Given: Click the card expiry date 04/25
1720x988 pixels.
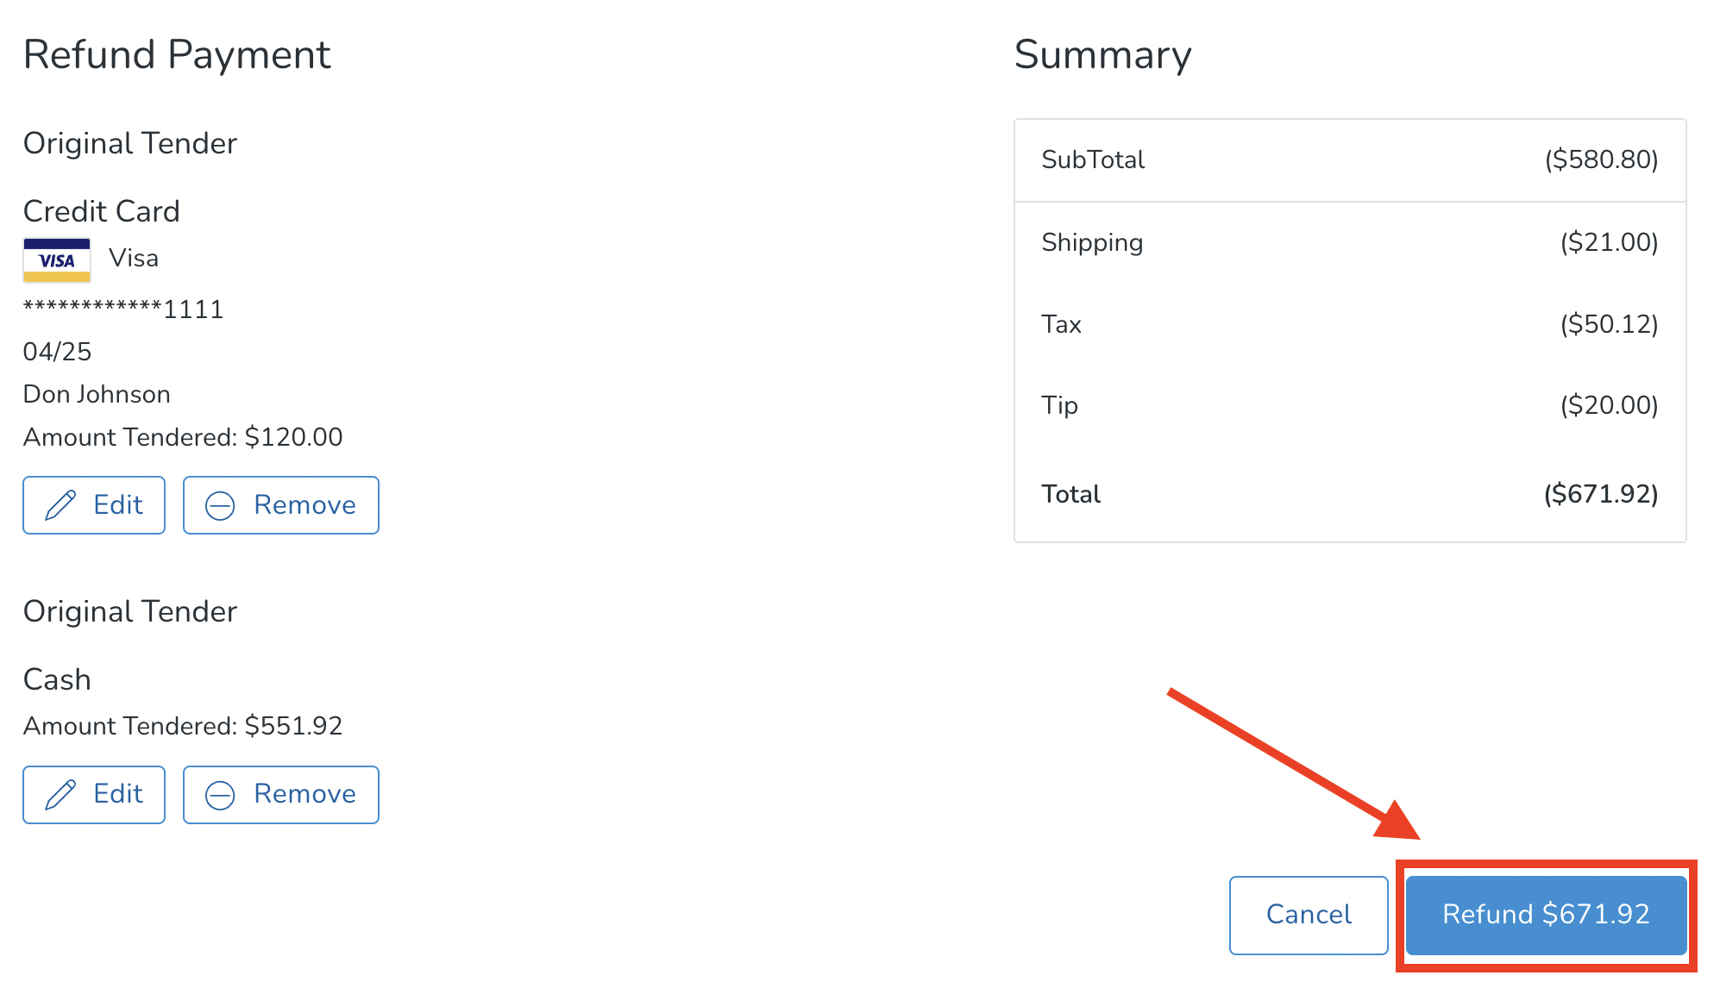Looking at the screenshot, I should coord(57,352).
